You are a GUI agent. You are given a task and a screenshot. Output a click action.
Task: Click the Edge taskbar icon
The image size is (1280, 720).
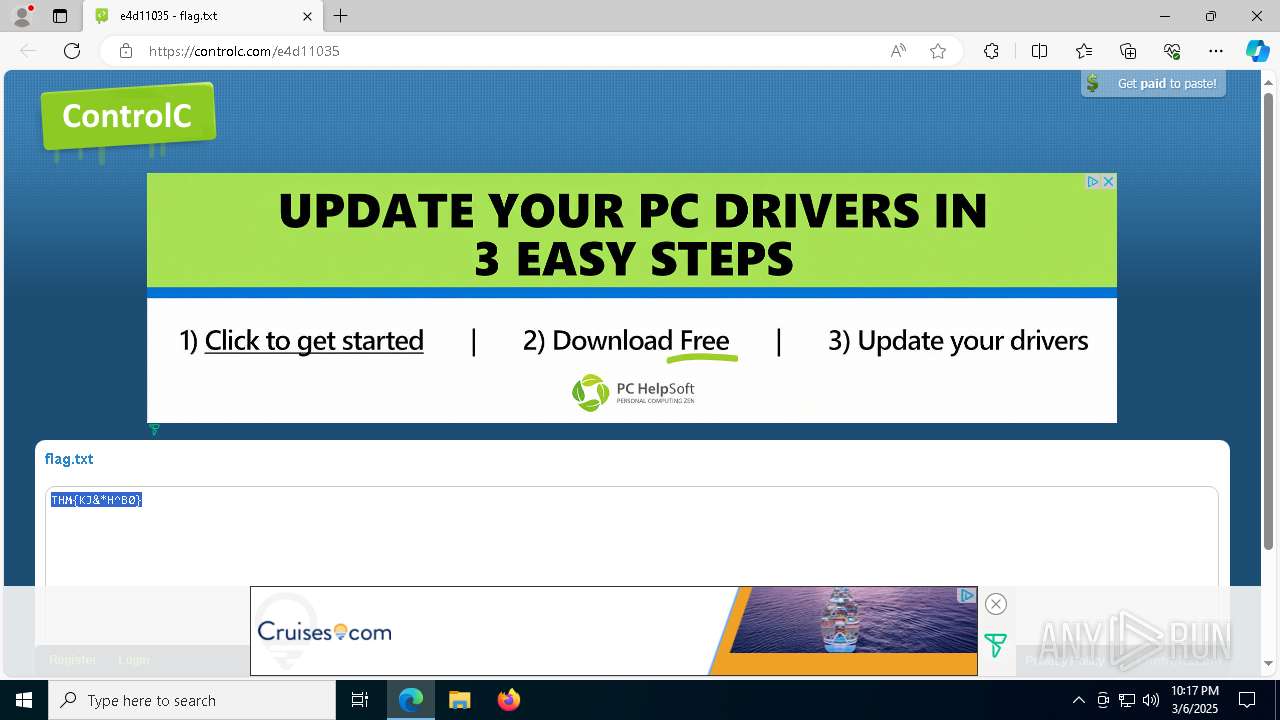411,700
